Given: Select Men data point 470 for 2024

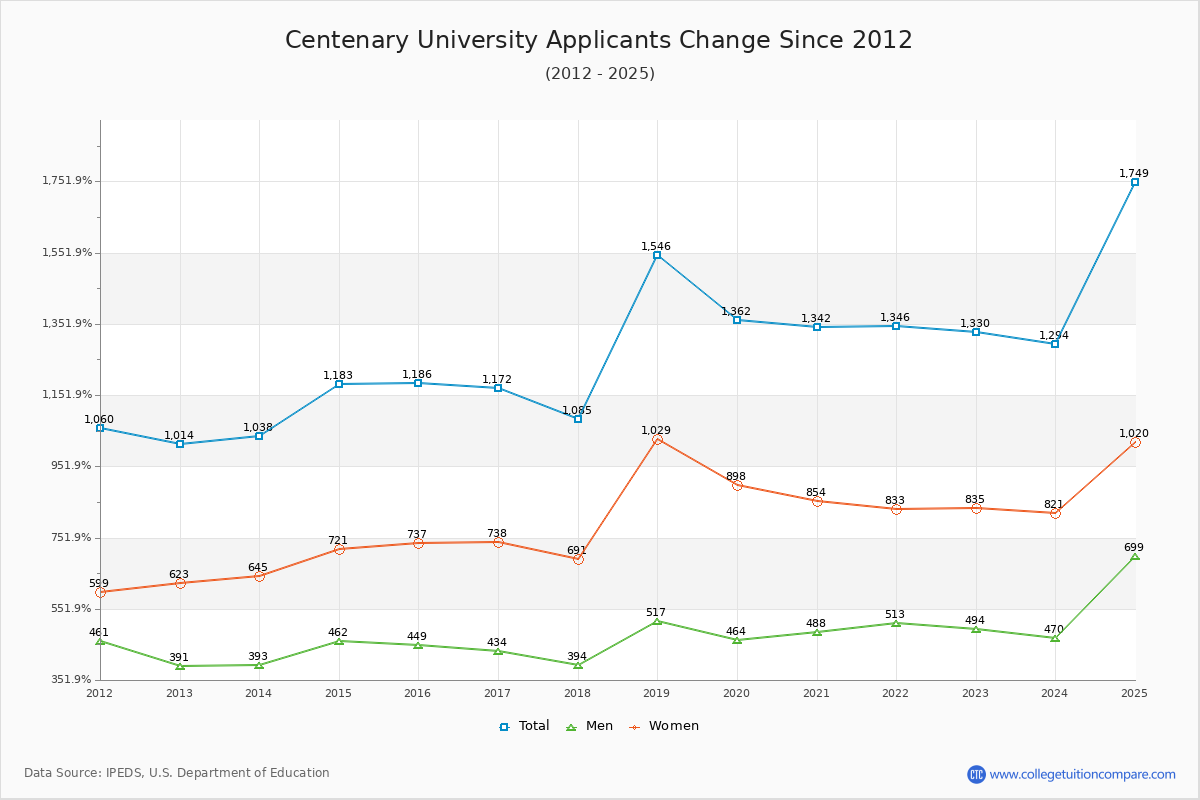Looking at the screenshot, I should (1055, 638).
